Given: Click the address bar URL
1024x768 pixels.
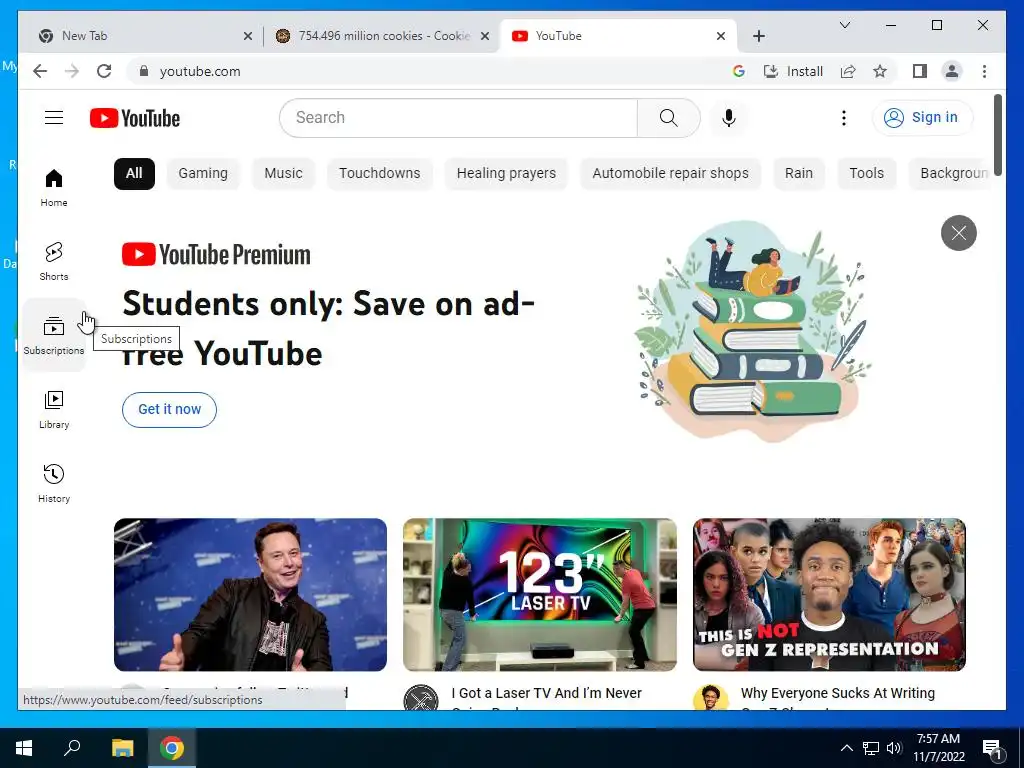Looking at the screenshot, I should click(200, 71).
